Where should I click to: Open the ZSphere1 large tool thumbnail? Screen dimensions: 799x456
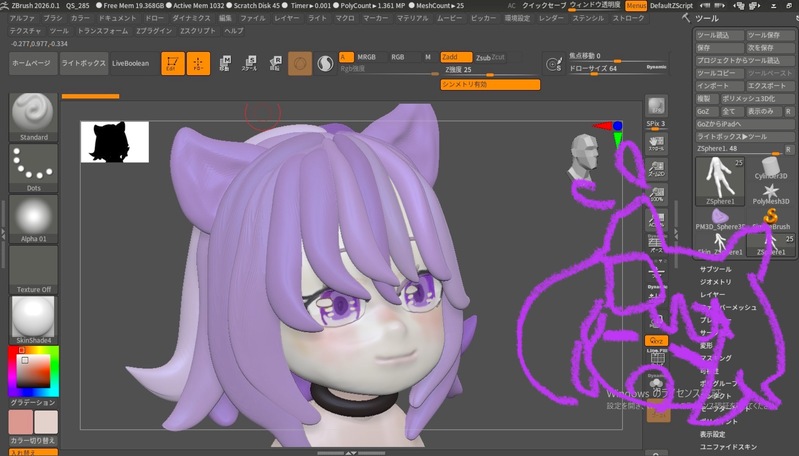point(720,181)
